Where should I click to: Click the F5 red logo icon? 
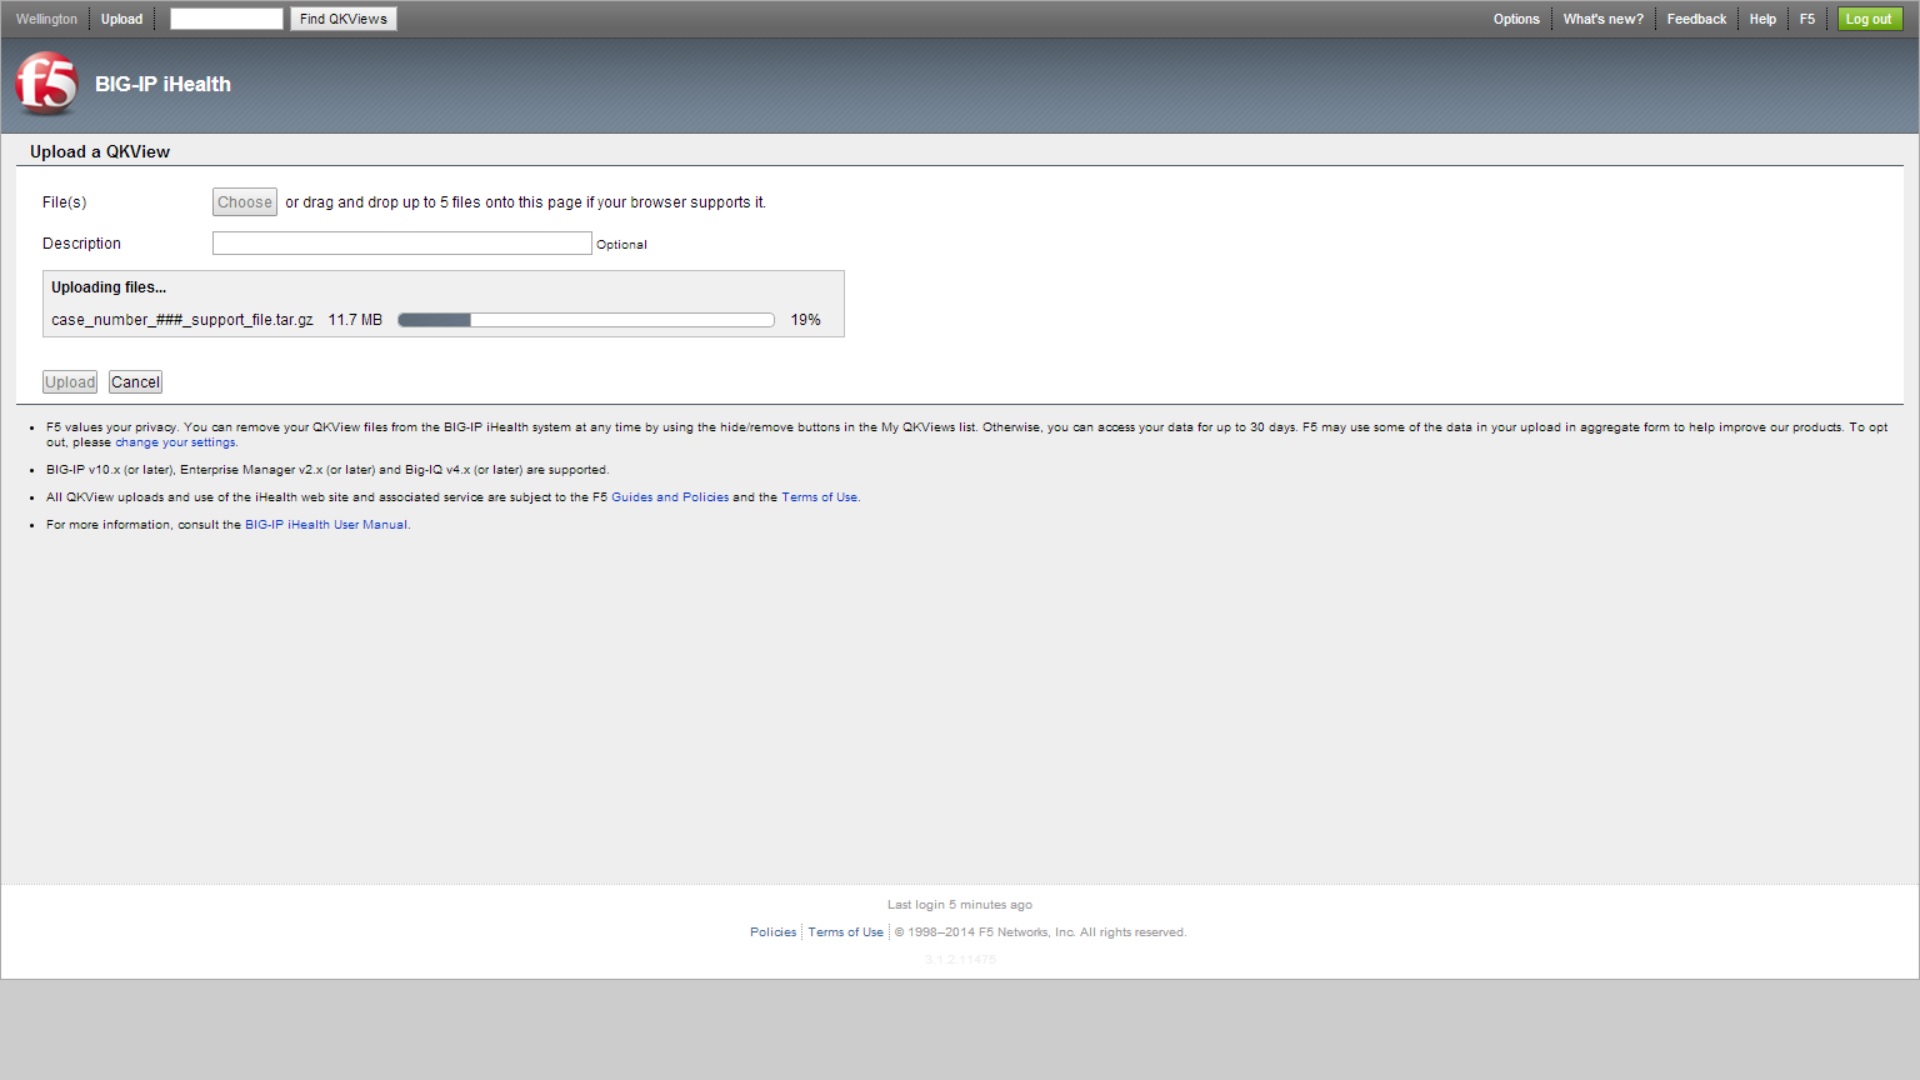46,83
